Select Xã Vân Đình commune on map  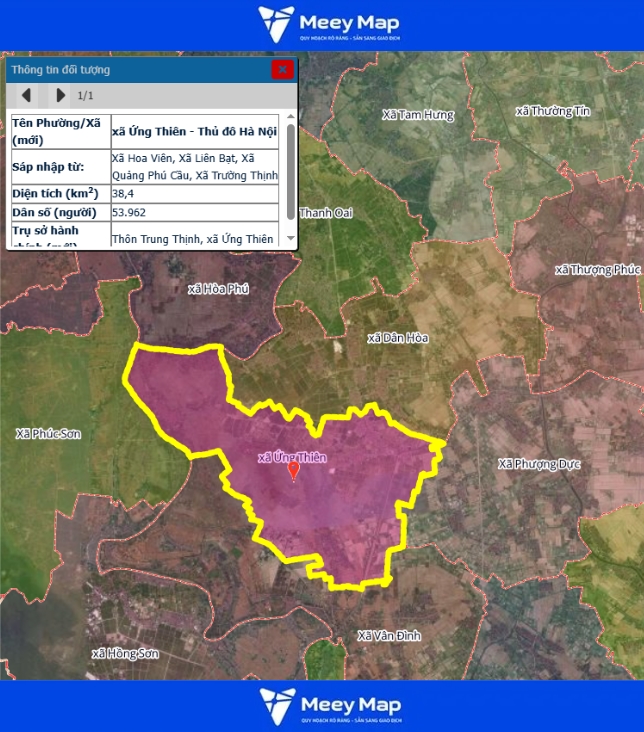[x=389, y=636]
